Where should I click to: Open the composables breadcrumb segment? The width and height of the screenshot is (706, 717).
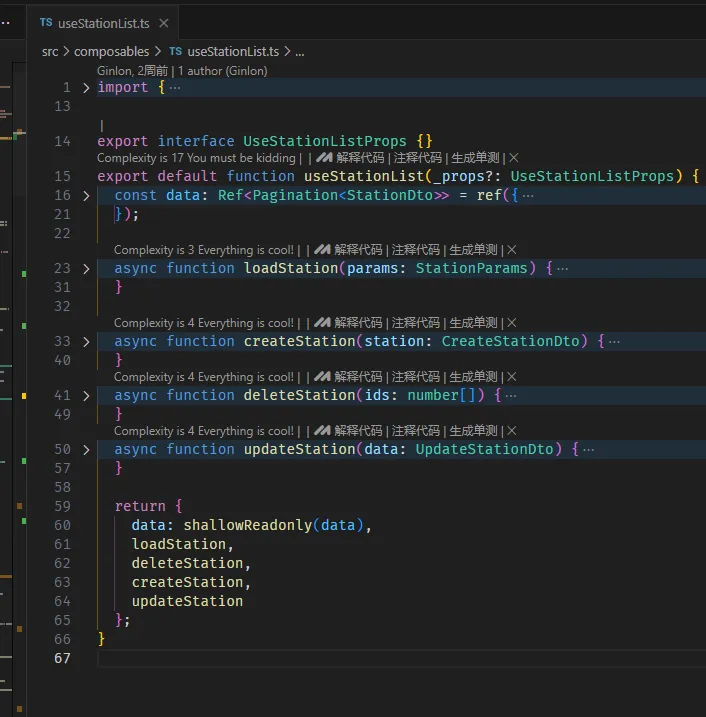112,51
